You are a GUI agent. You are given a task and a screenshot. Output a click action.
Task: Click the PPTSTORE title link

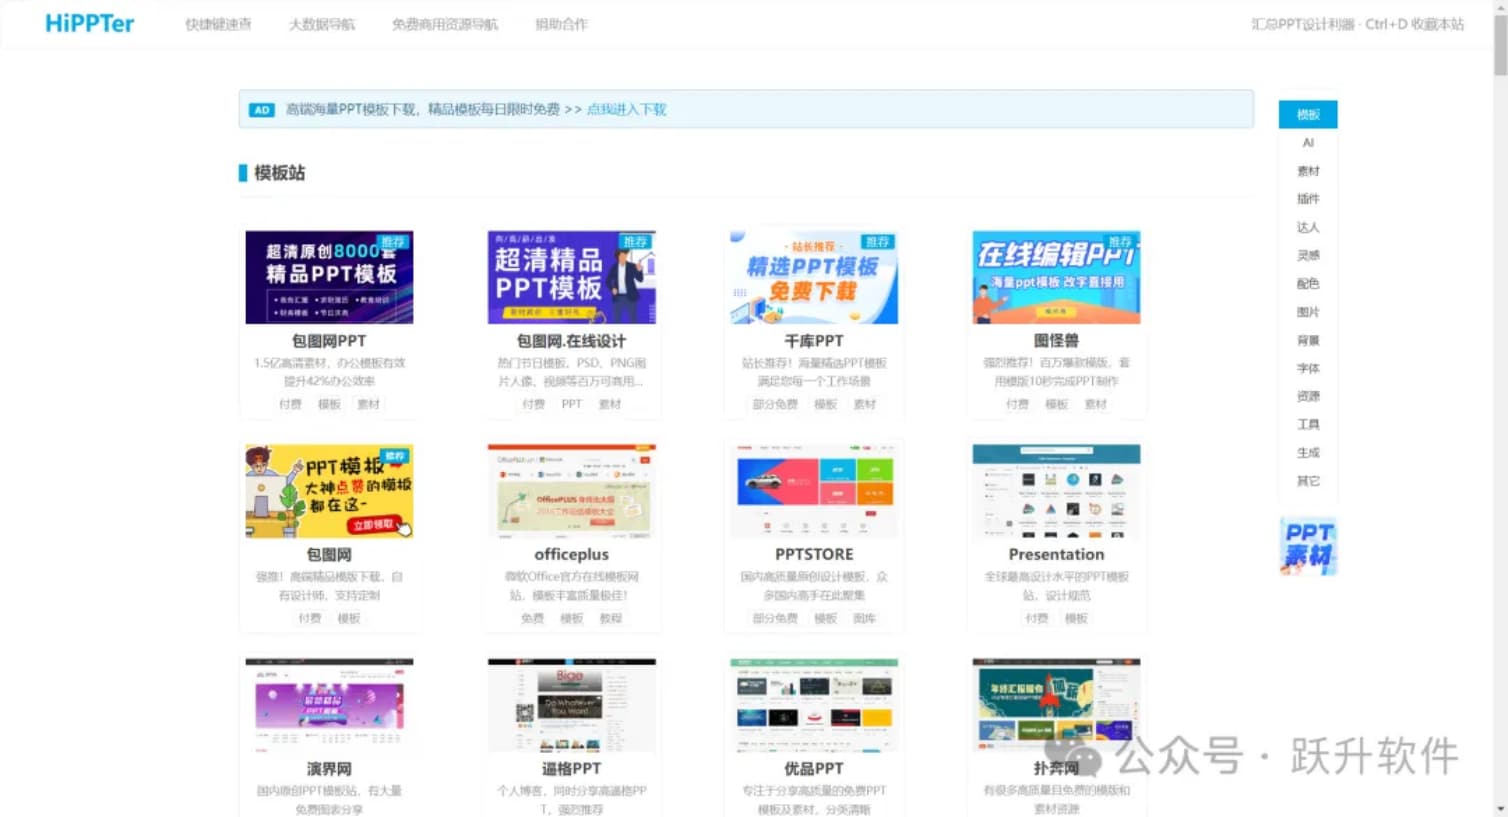click(x=814, y=555)
